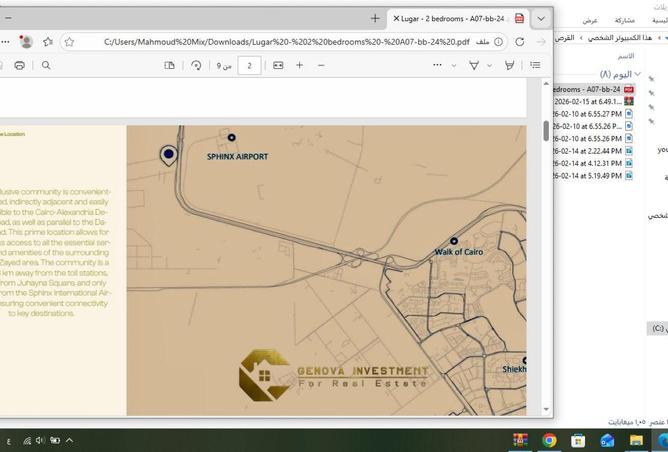
Task: Expand the highlight tool dropdown arrow
Action: pos(489,65)
